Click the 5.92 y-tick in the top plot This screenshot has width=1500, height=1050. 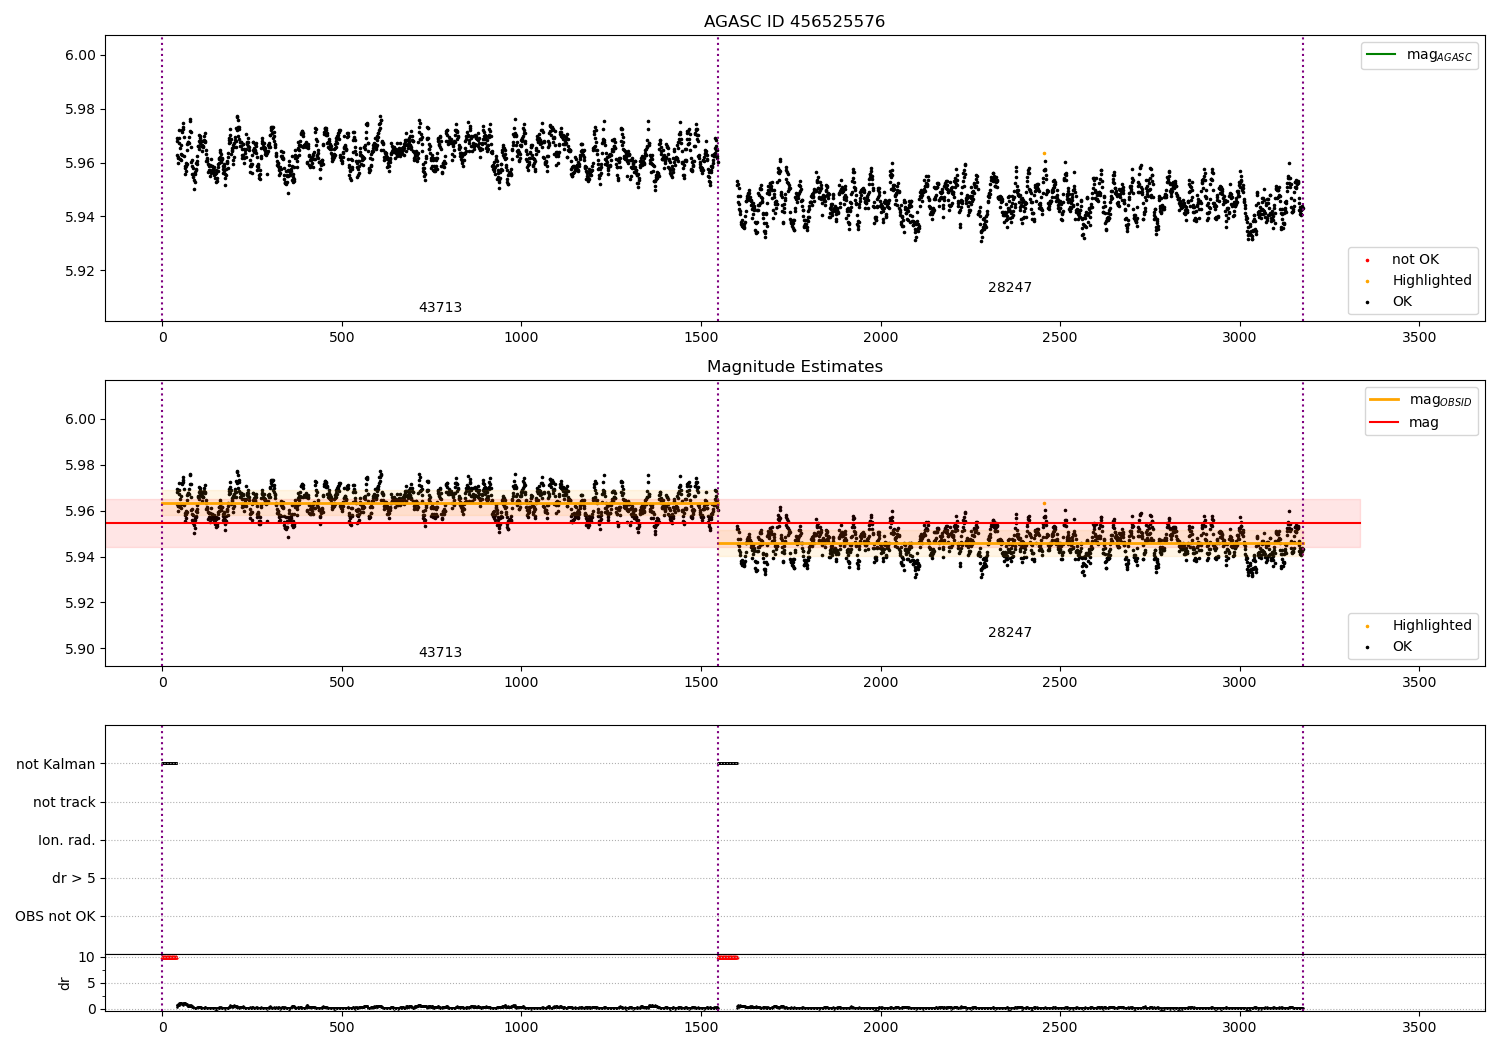pyautogui.click(x=79, y=272)
